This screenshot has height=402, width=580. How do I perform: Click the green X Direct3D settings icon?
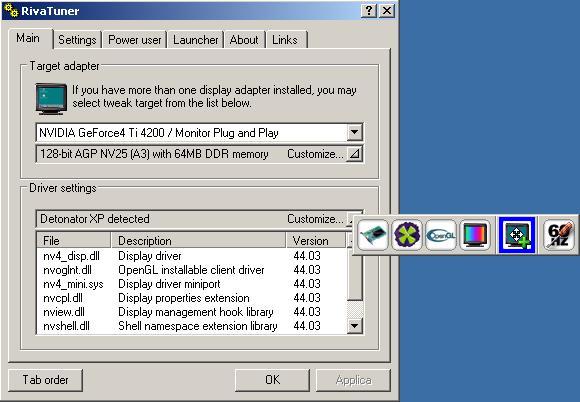[x=407, y=235]
